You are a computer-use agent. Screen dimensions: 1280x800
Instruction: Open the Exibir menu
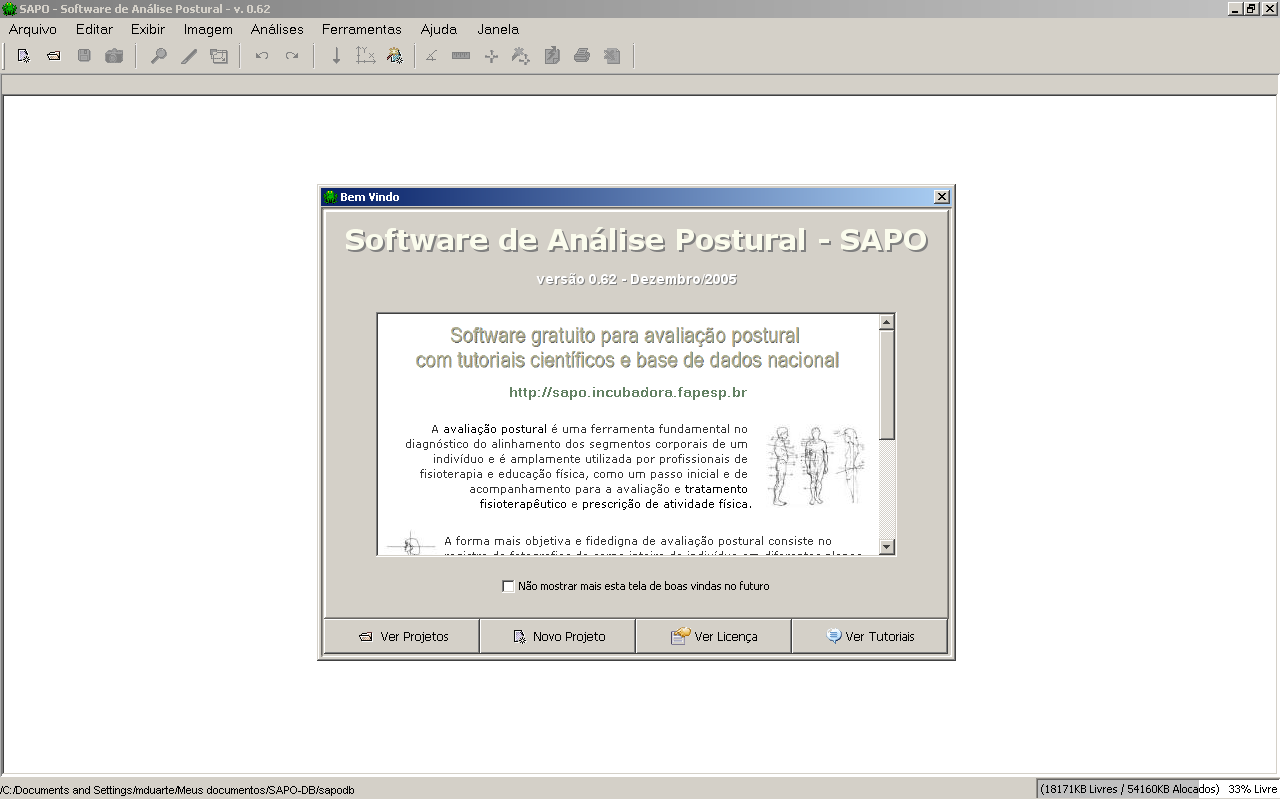(148, 29)
